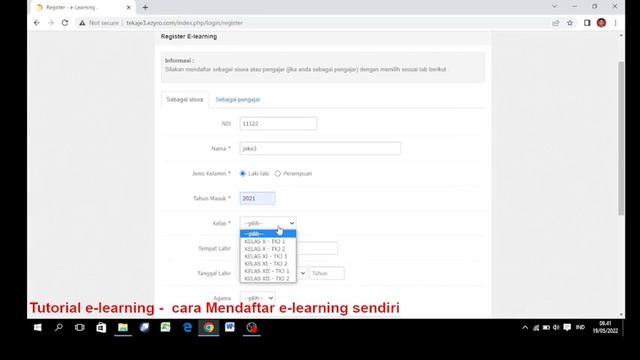This screenshot has width=640, height=360.
Task: Show hidden system tray icons
Action: [x=525, y=327]
